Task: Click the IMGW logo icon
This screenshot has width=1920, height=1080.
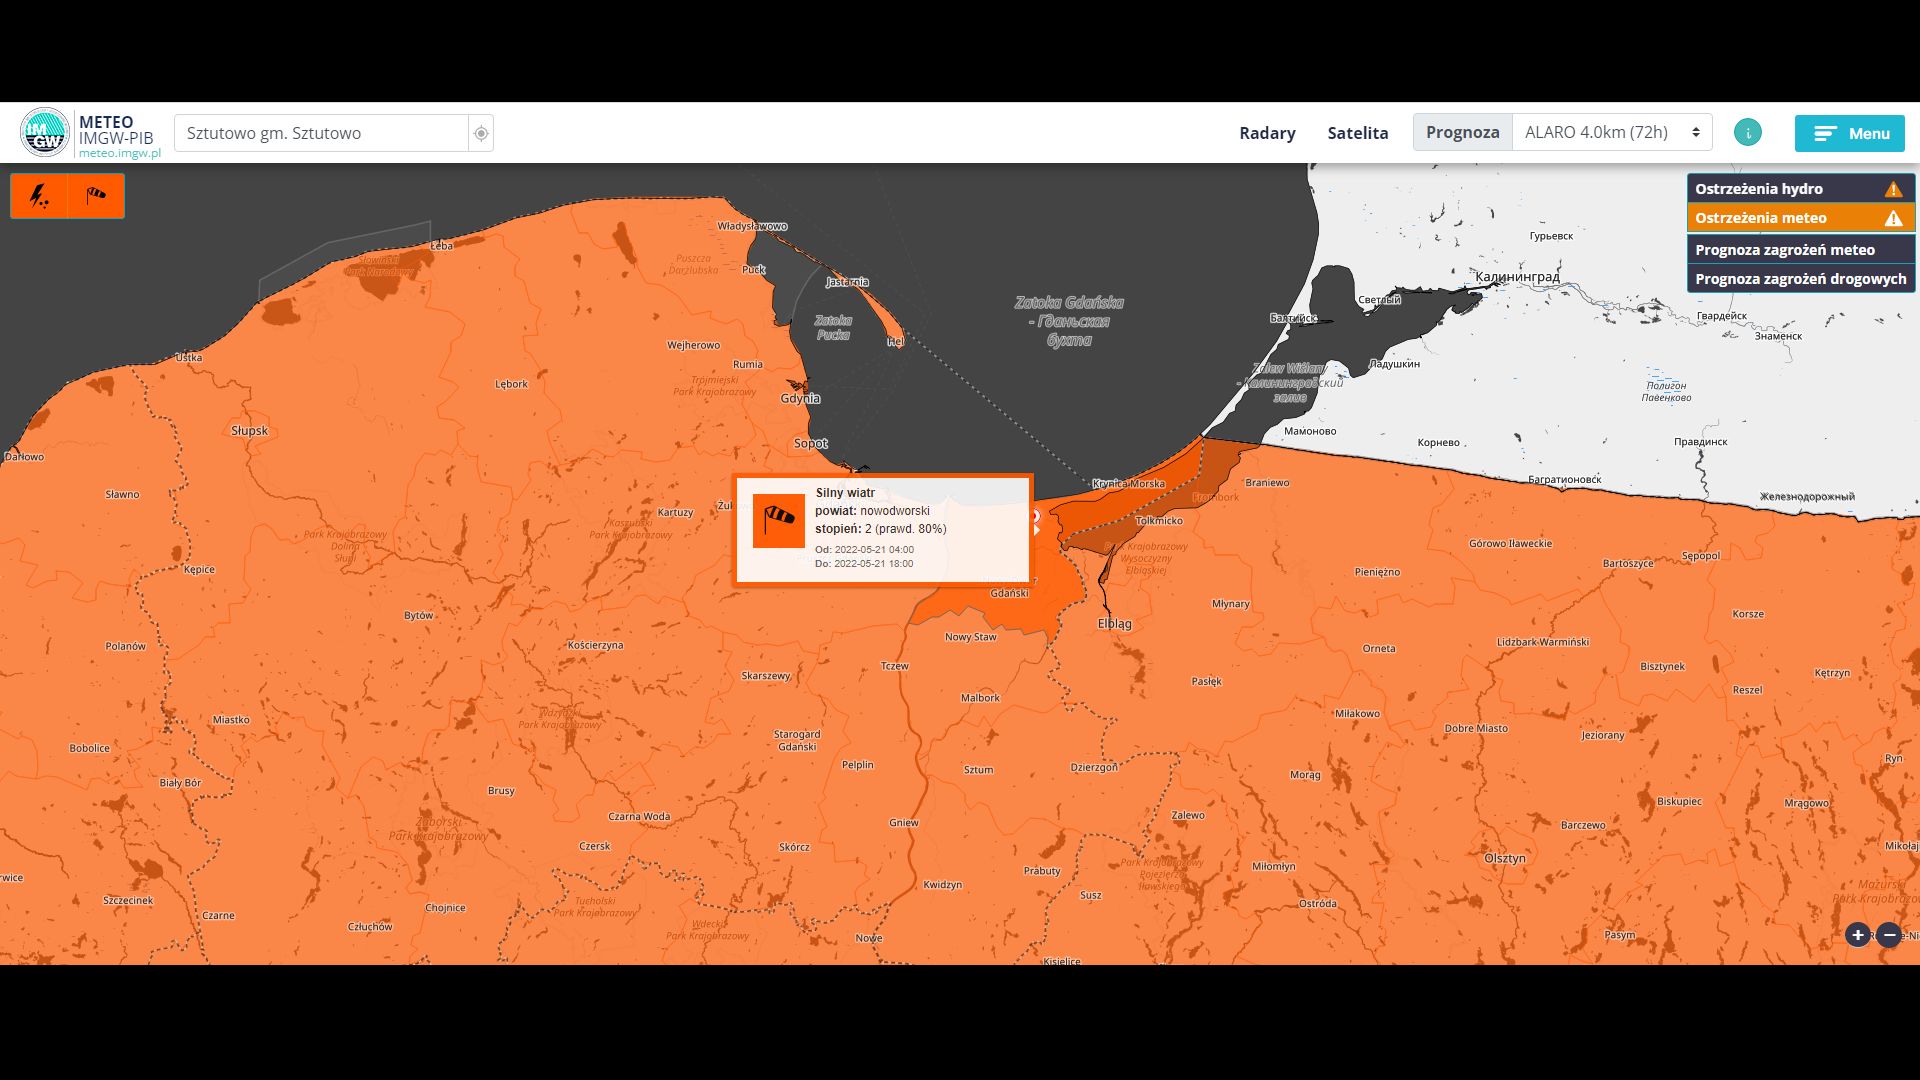Action: 44,132
